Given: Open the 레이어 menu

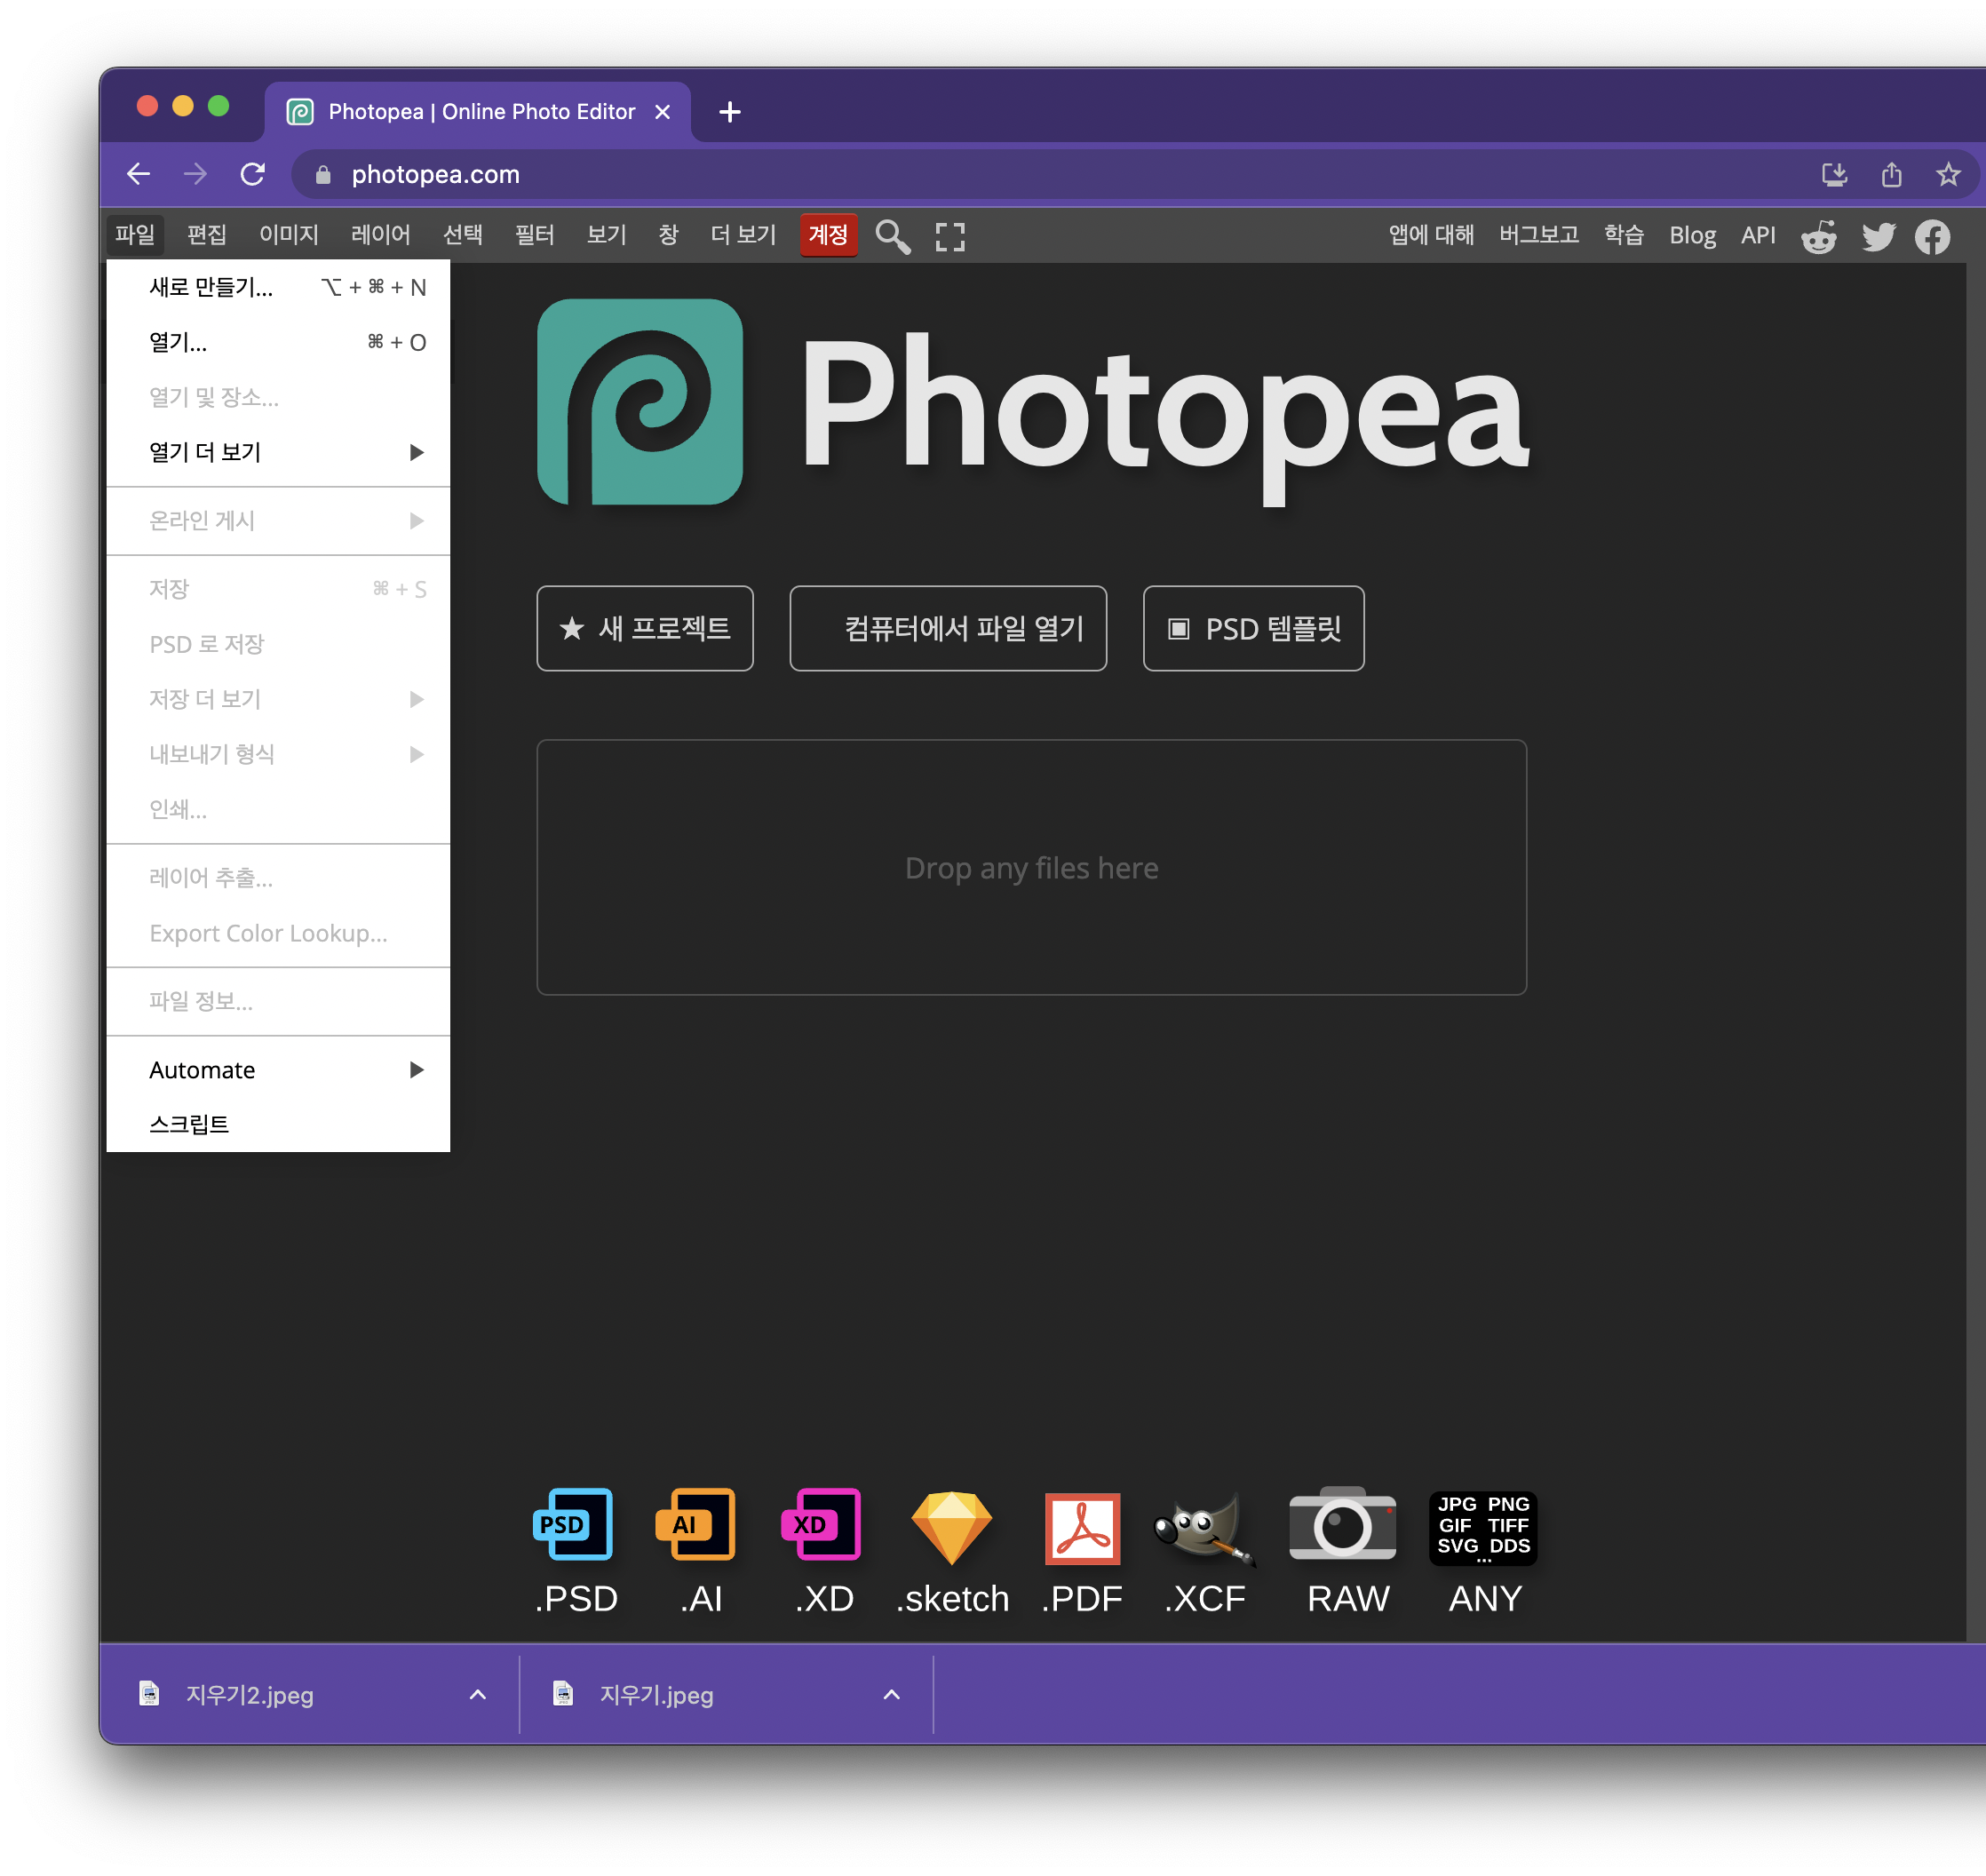Looking at the screenshot, I should [x=381, y=235].
